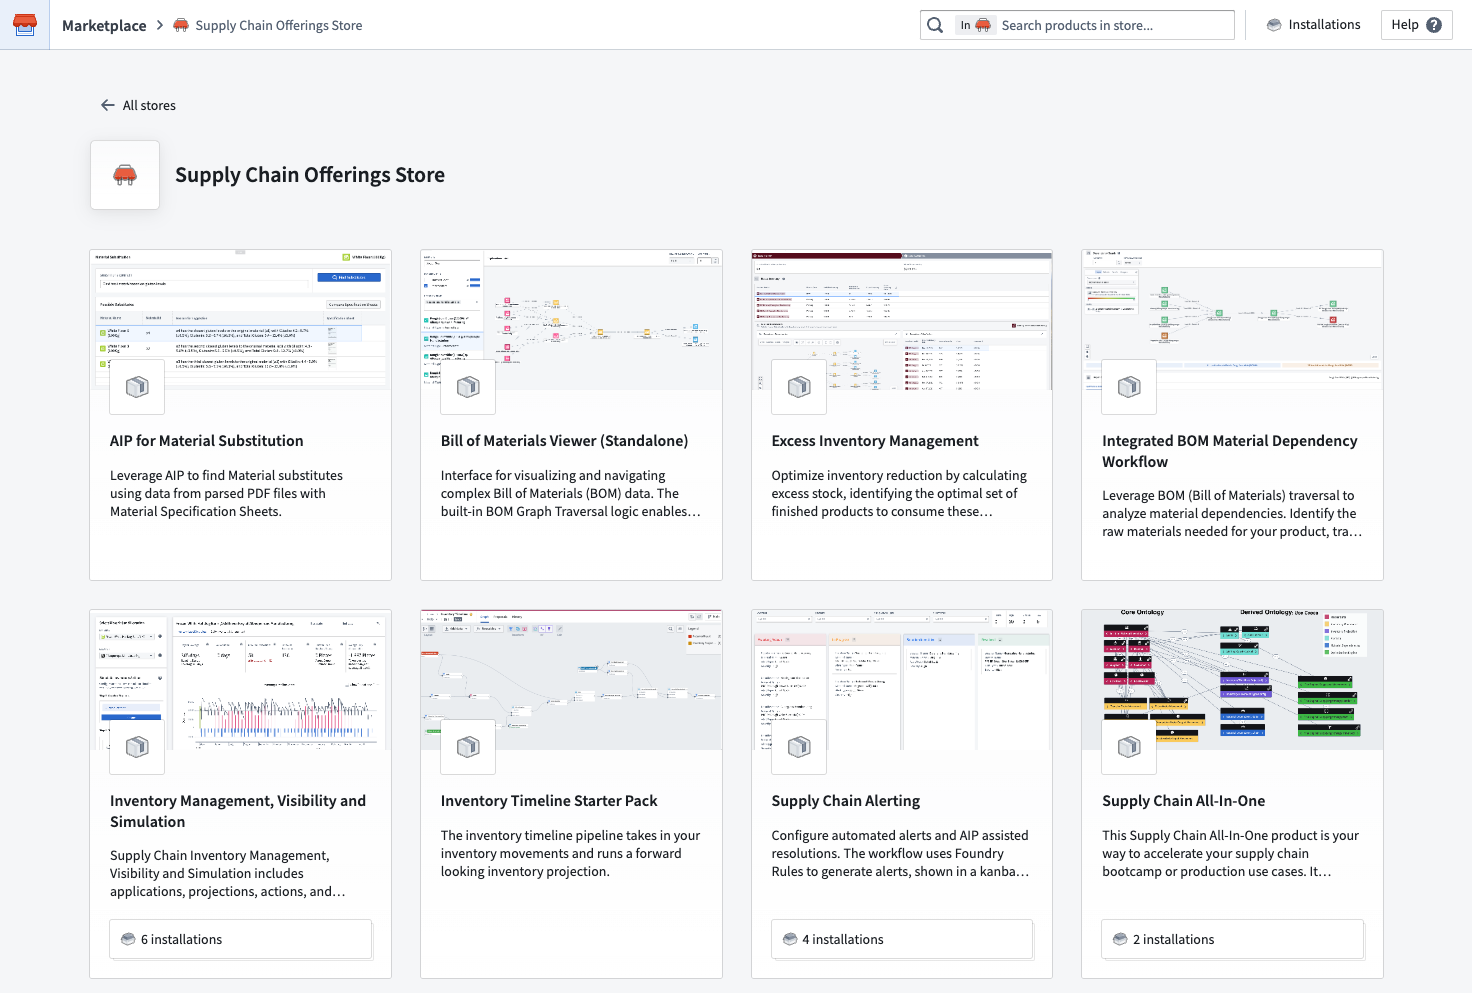Viewport: 1472px width, 993px height.
Task: Click package icon on Excess Inventory Management card
Action: (x=799, y=387)
